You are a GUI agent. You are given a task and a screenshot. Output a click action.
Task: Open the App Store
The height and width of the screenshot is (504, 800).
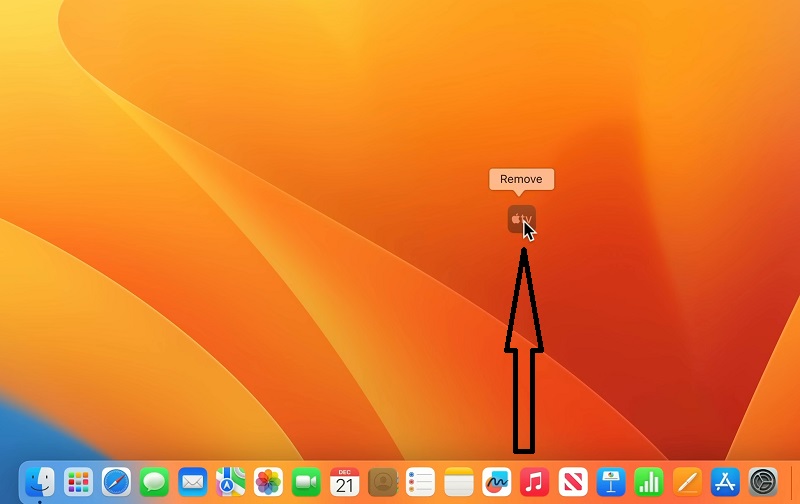[725, 482]
